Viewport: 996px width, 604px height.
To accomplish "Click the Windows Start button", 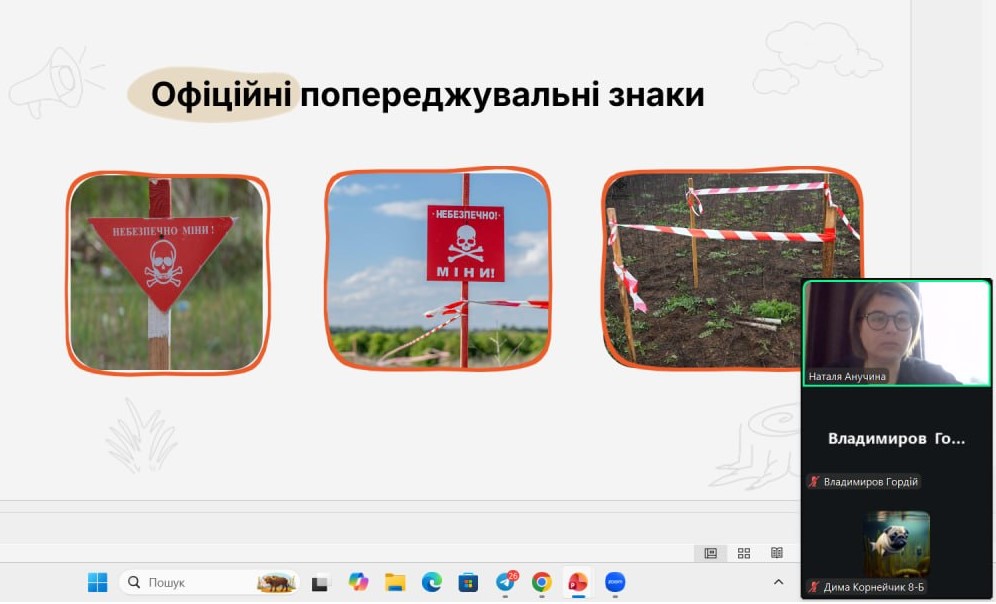I will point(97,582).
